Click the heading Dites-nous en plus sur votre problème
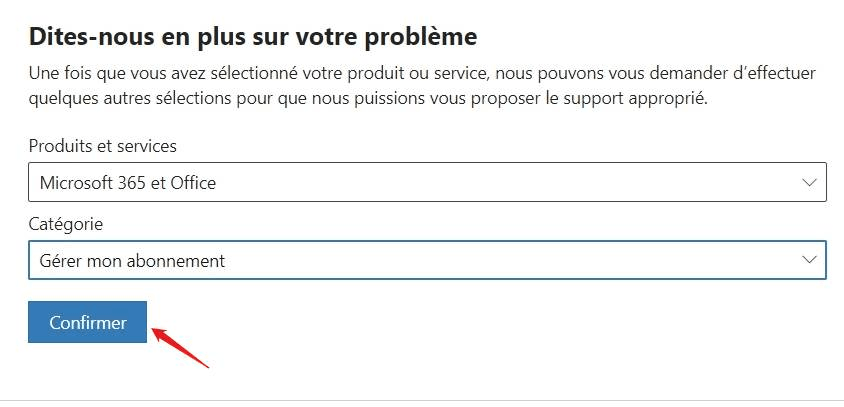844x407 pixels. [253, 37]
